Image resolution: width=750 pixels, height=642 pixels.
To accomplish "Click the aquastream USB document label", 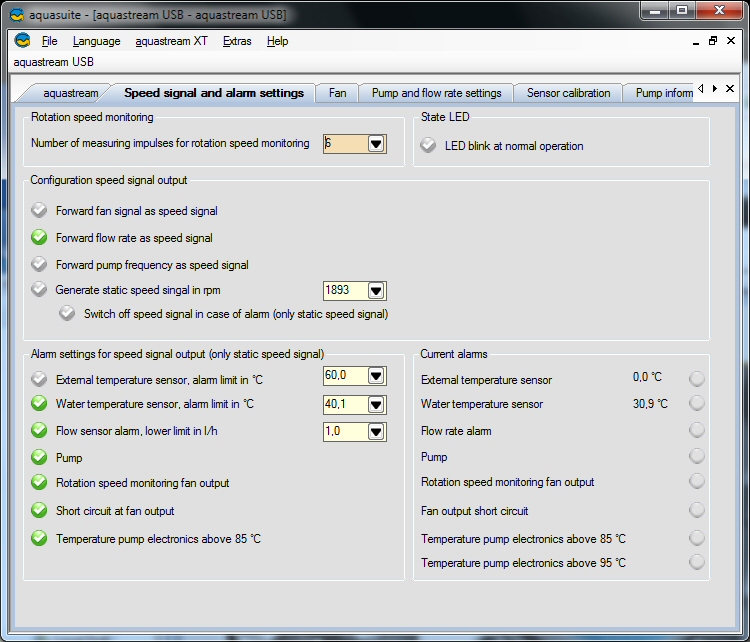I will pyautogui.click(x=54, y=62).
